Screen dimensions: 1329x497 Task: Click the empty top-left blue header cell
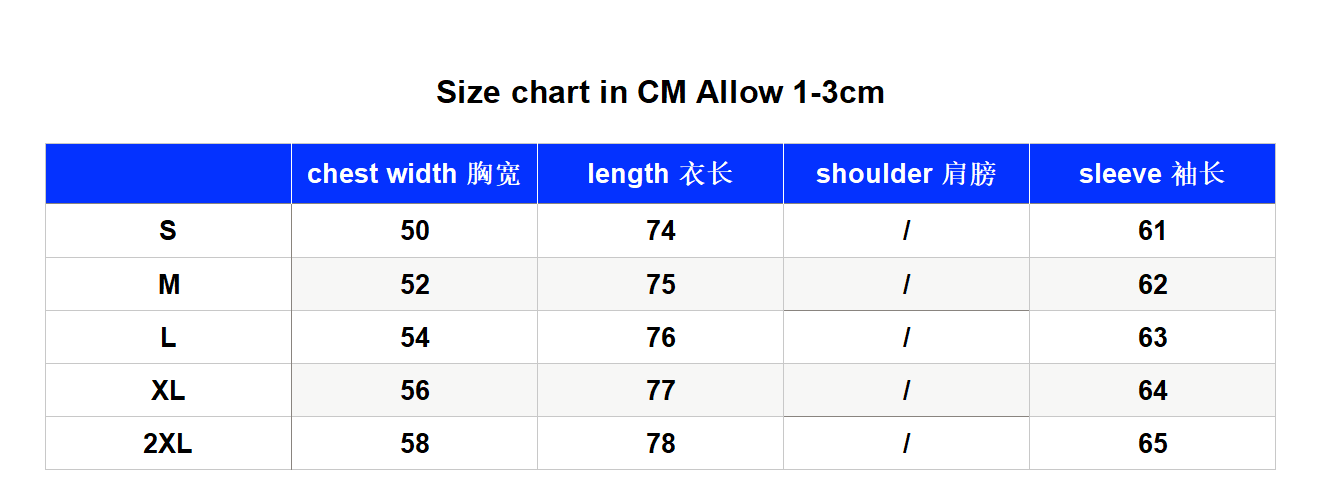coord(168,174)
